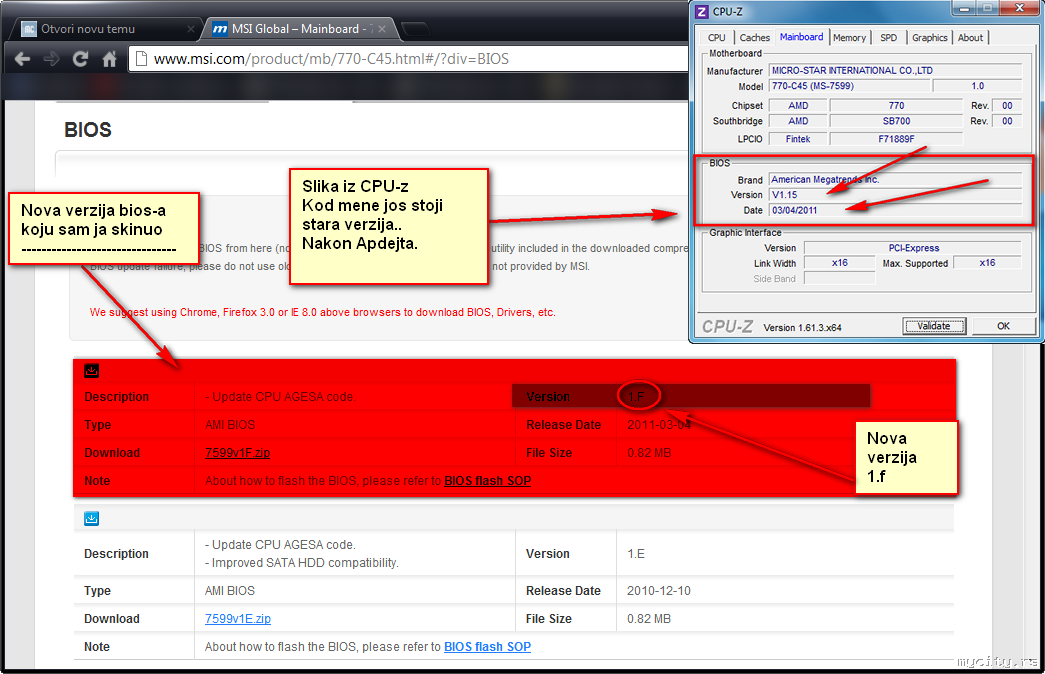Click the download icon above the 1.F BIOS
The image size is (1045, 674).
[92, 371]
